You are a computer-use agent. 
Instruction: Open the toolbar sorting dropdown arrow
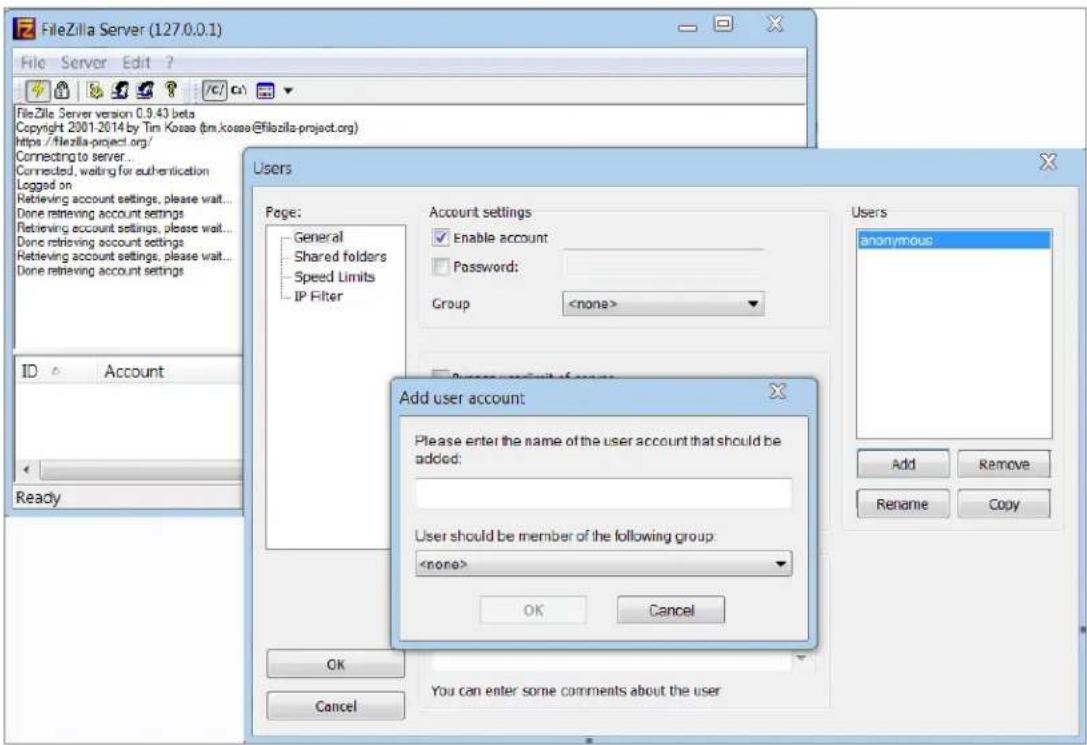(x=288, y=91)
